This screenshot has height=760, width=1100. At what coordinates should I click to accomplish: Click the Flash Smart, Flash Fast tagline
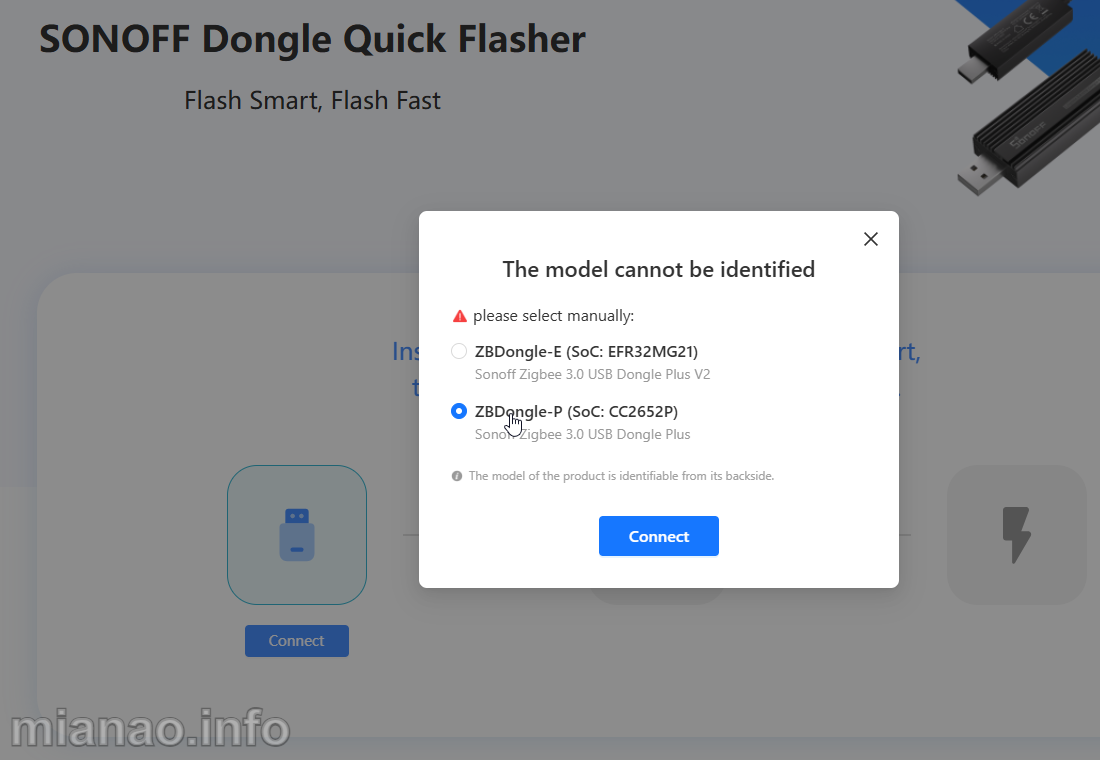pos(312,101)
